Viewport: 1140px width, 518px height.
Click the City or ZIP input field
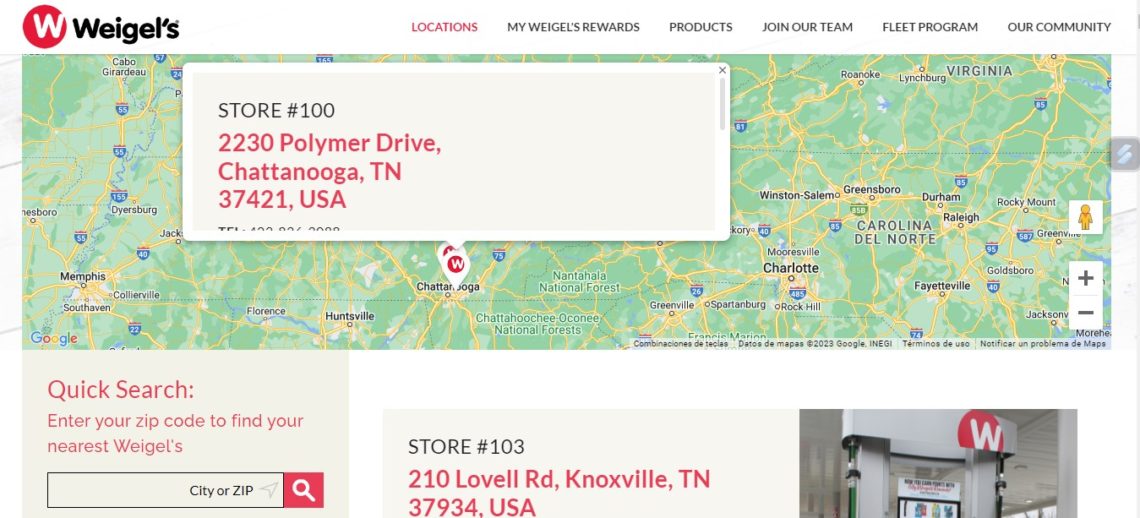click(x=165, y=490)
